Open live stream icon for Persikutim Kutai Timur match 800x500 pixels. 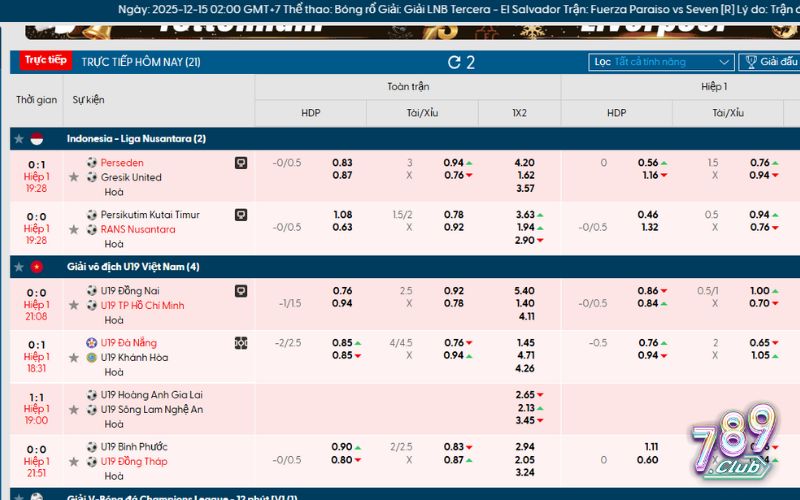pyautogui.click(x=241, y=215)
